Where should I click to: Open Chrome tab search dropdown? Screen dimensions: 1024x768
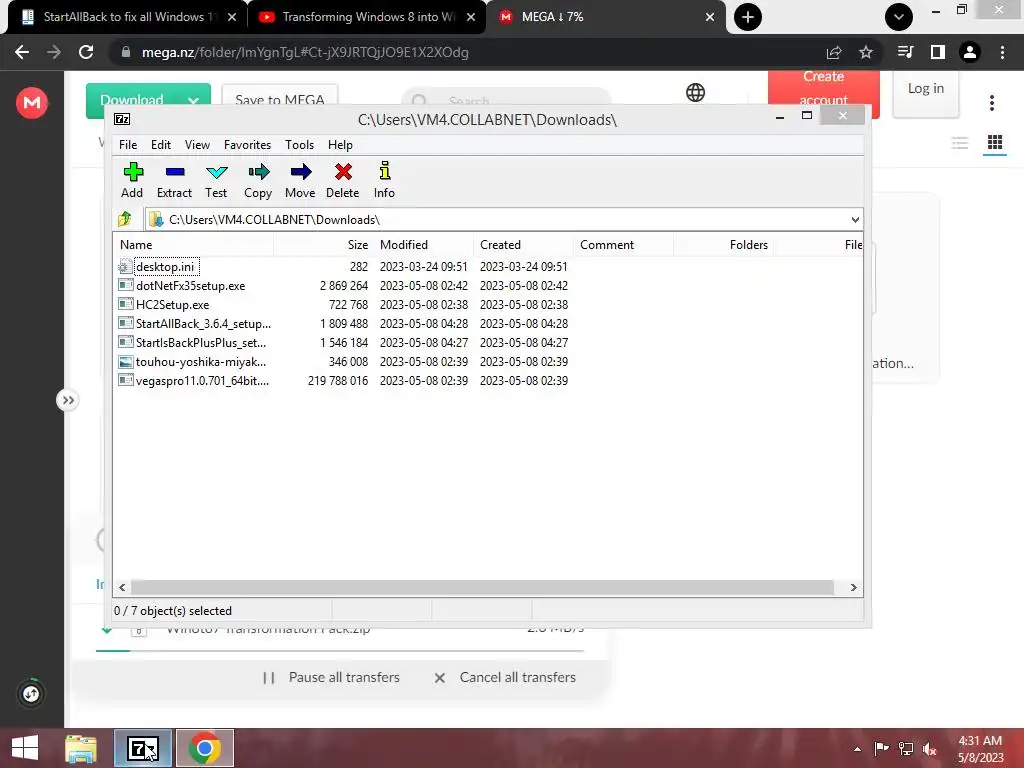[899, 17]
